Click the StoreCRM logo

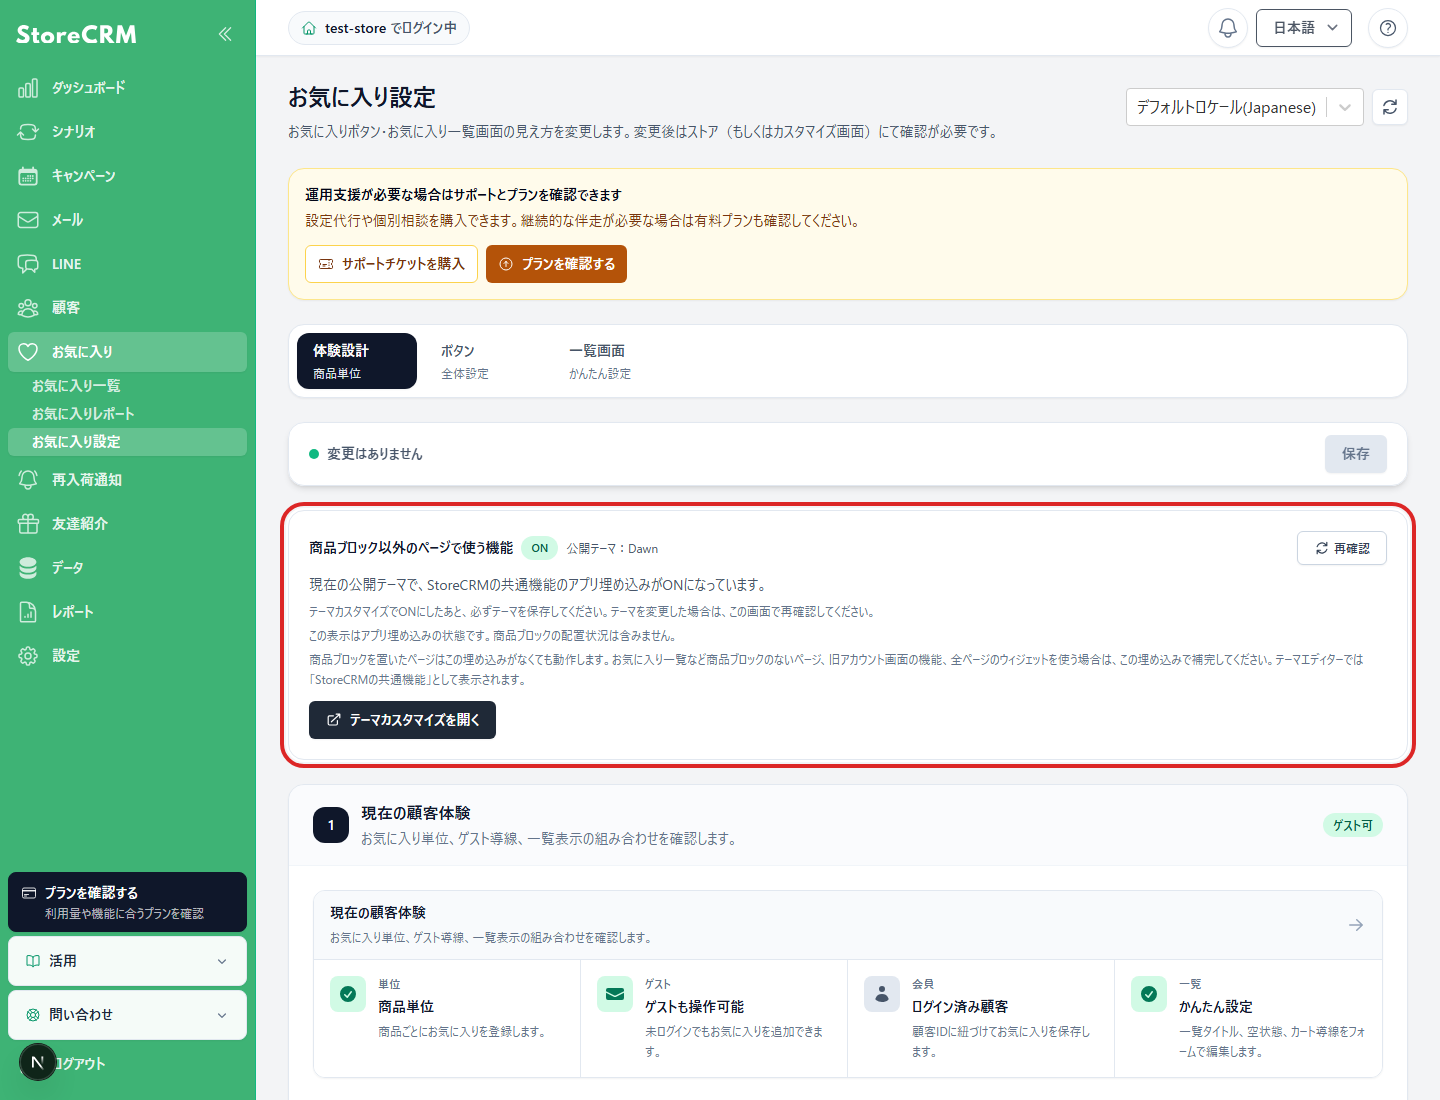click(76, 34)
